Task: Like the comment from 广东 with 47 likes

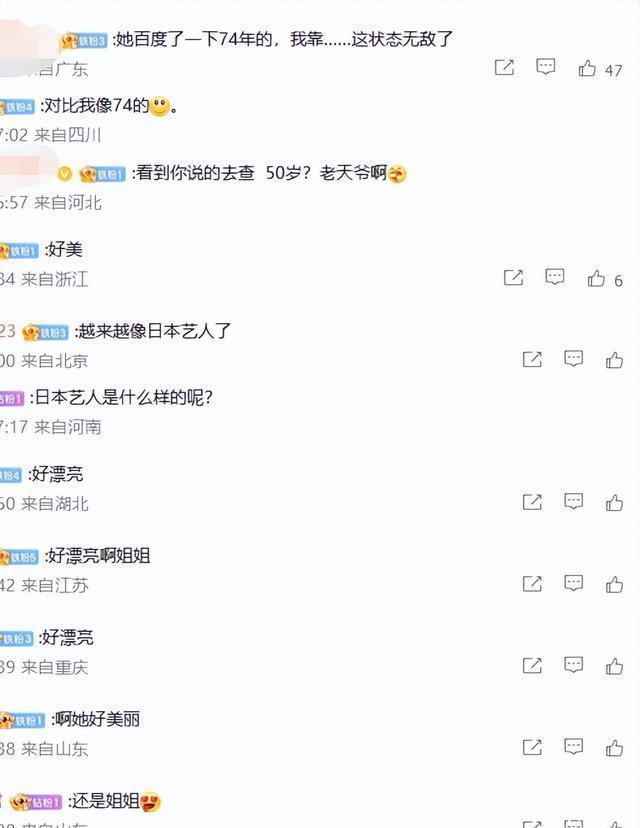Action: pyautogui.click(x=587, y=68)
